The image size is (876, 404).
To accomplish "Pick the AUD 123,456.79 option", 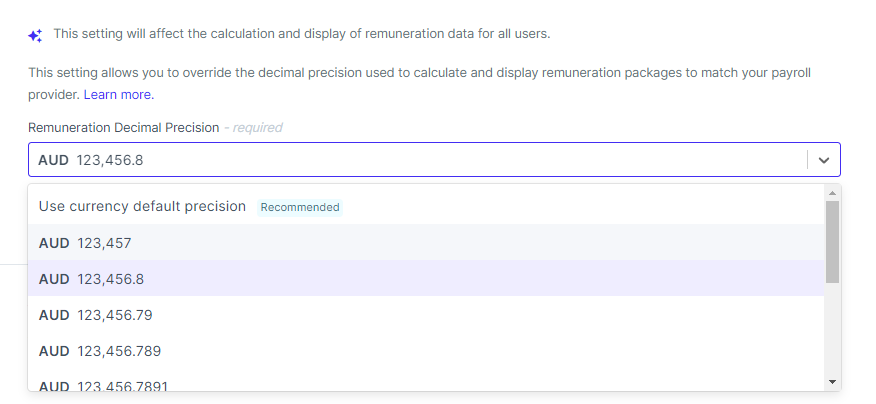I will (x=426, y=315).
